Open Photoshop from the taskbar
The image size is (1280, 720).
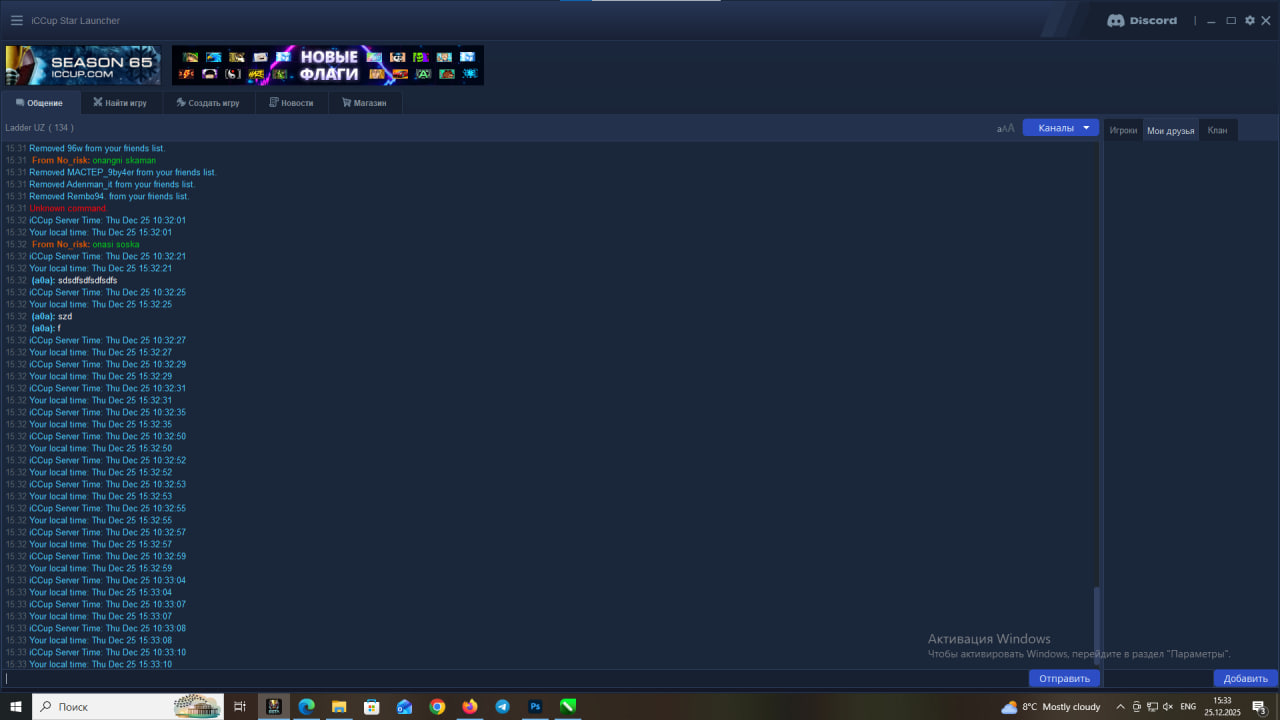click(x=535, y=706)
